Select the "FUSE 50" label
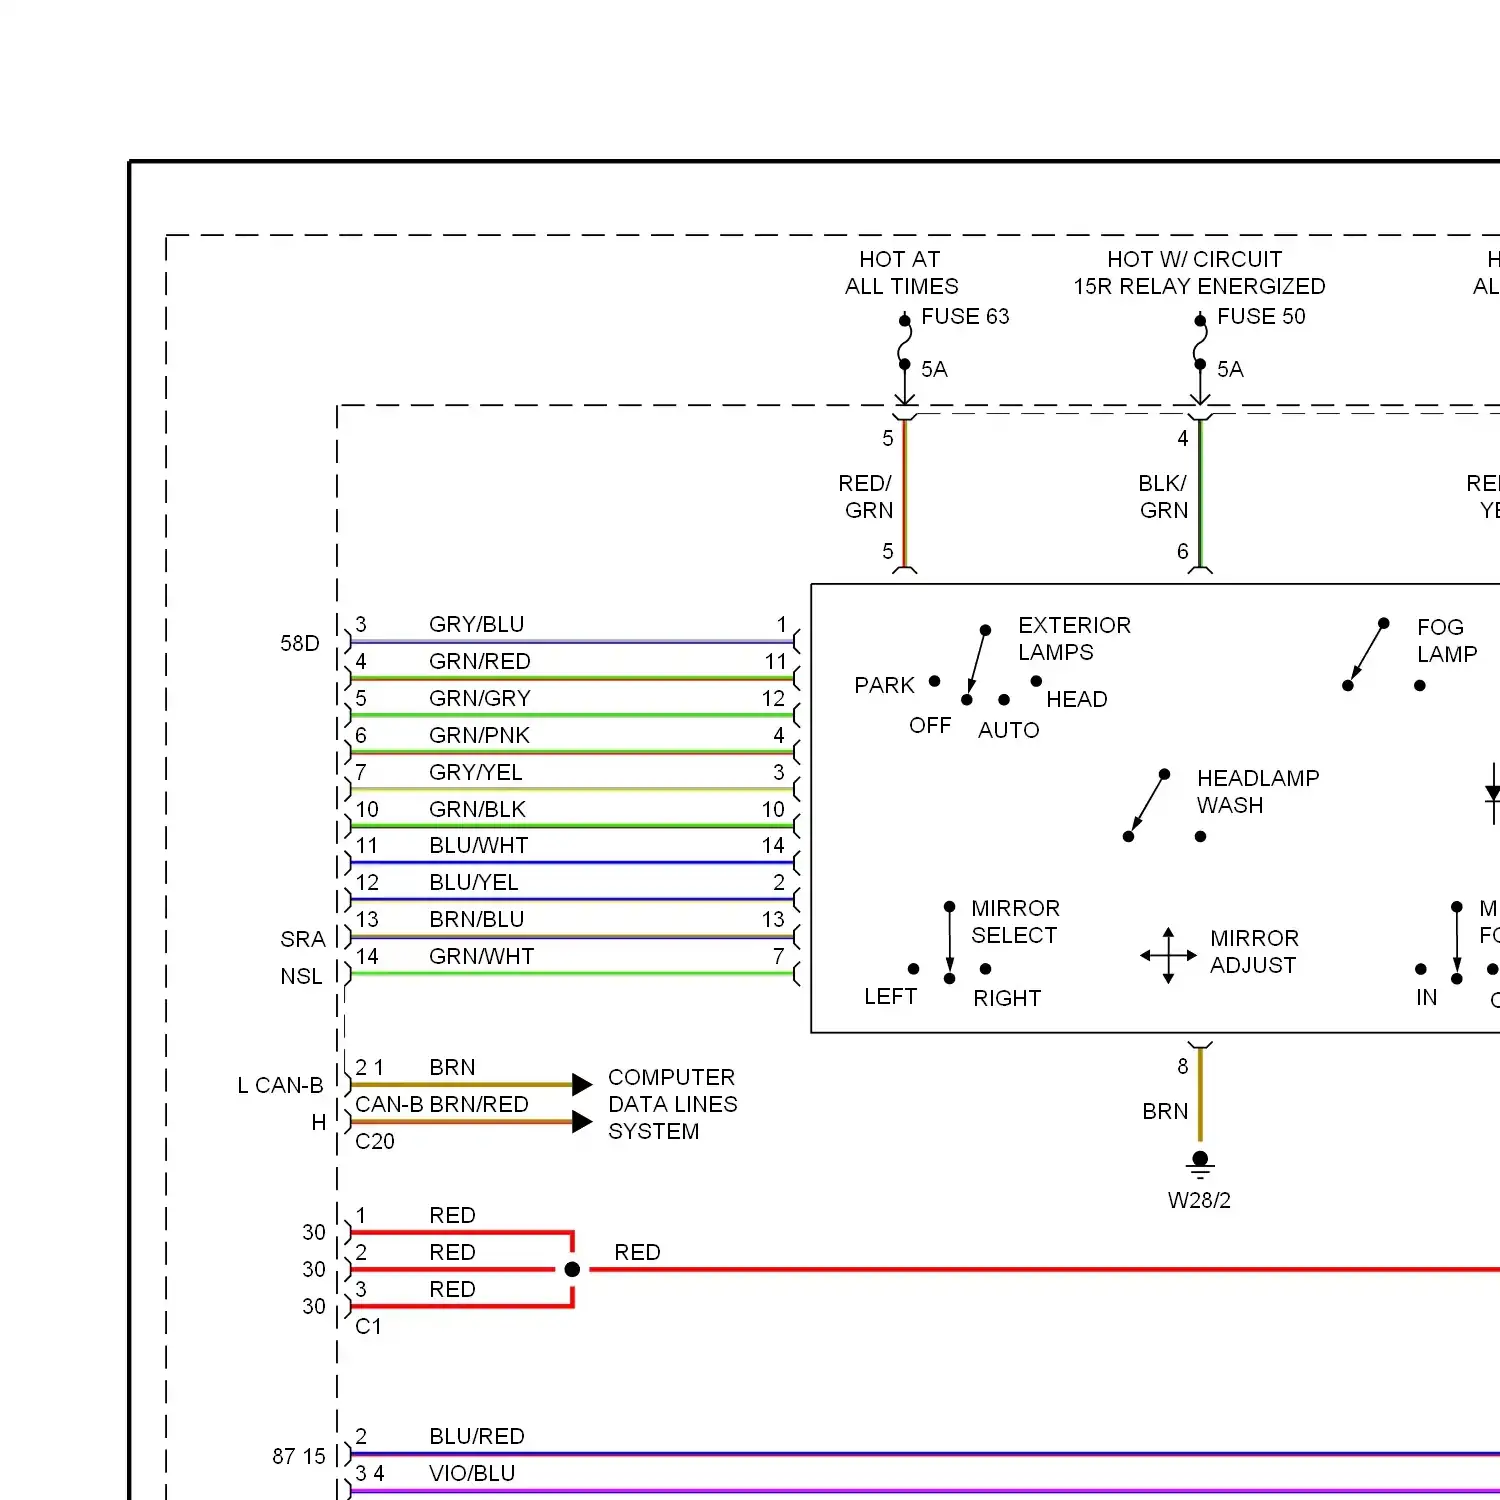 click(1261, 317)
